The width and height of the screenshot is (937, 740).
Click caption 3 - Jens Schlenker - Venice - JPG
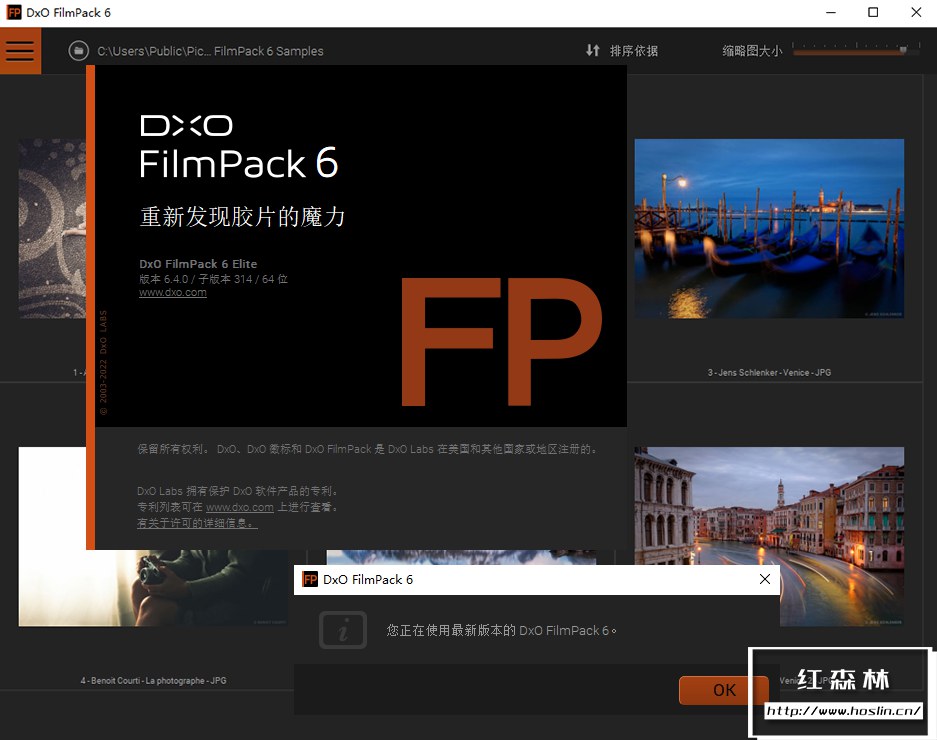click(769, 372)
